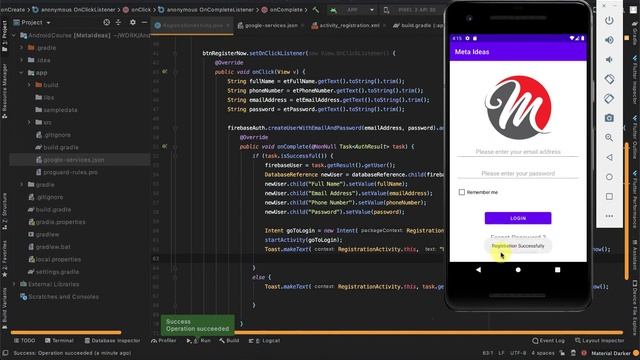The image size is (640, 360).
Task: Open the Database Inspector tab
Action: [112, 340]
